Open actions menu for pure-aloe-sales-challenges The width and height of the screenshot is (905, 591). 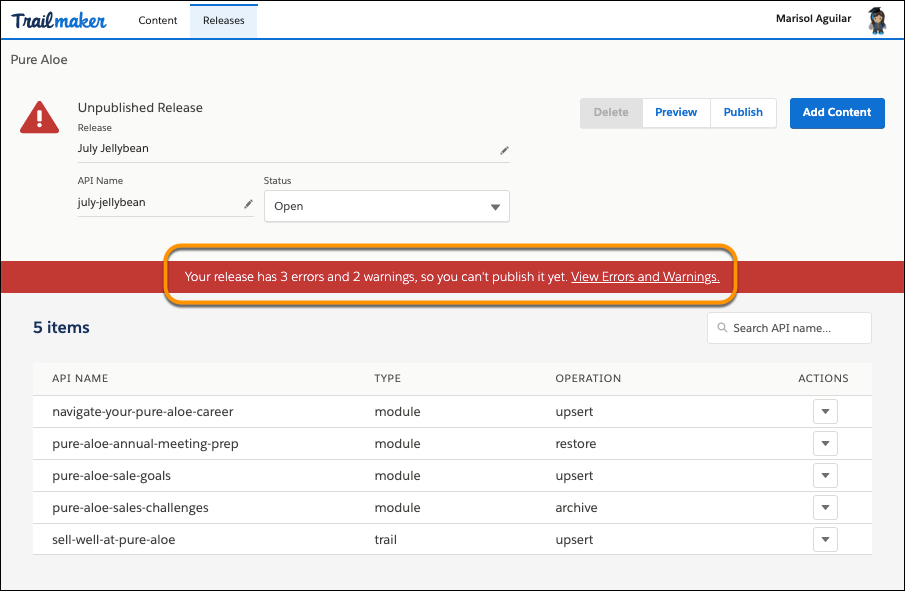click(825, 507)
